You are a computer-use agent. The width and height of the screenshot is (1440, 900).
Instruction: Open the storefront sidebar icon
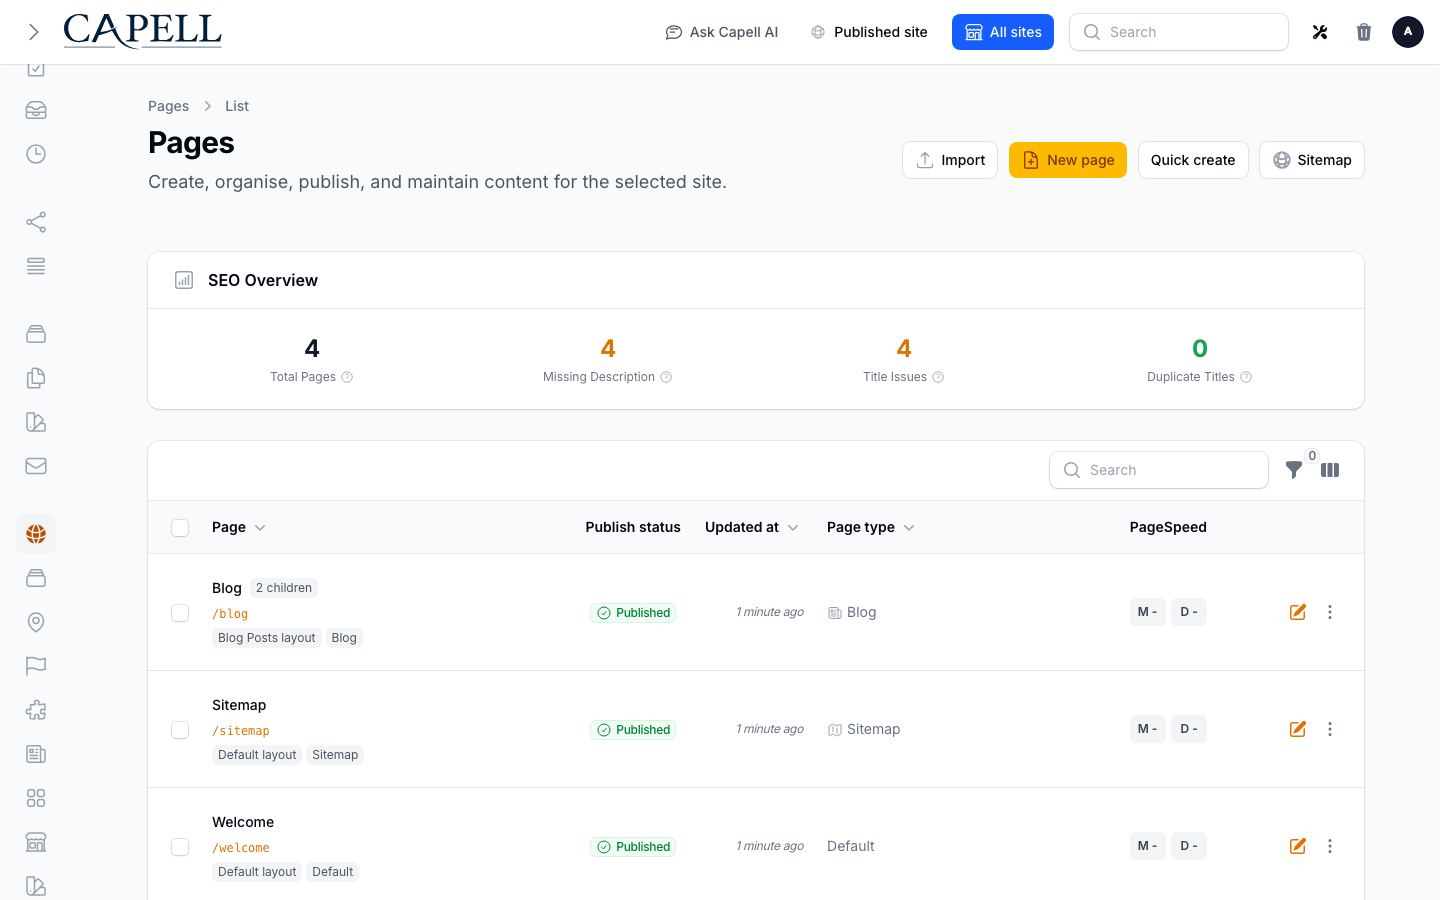(36, 842)
